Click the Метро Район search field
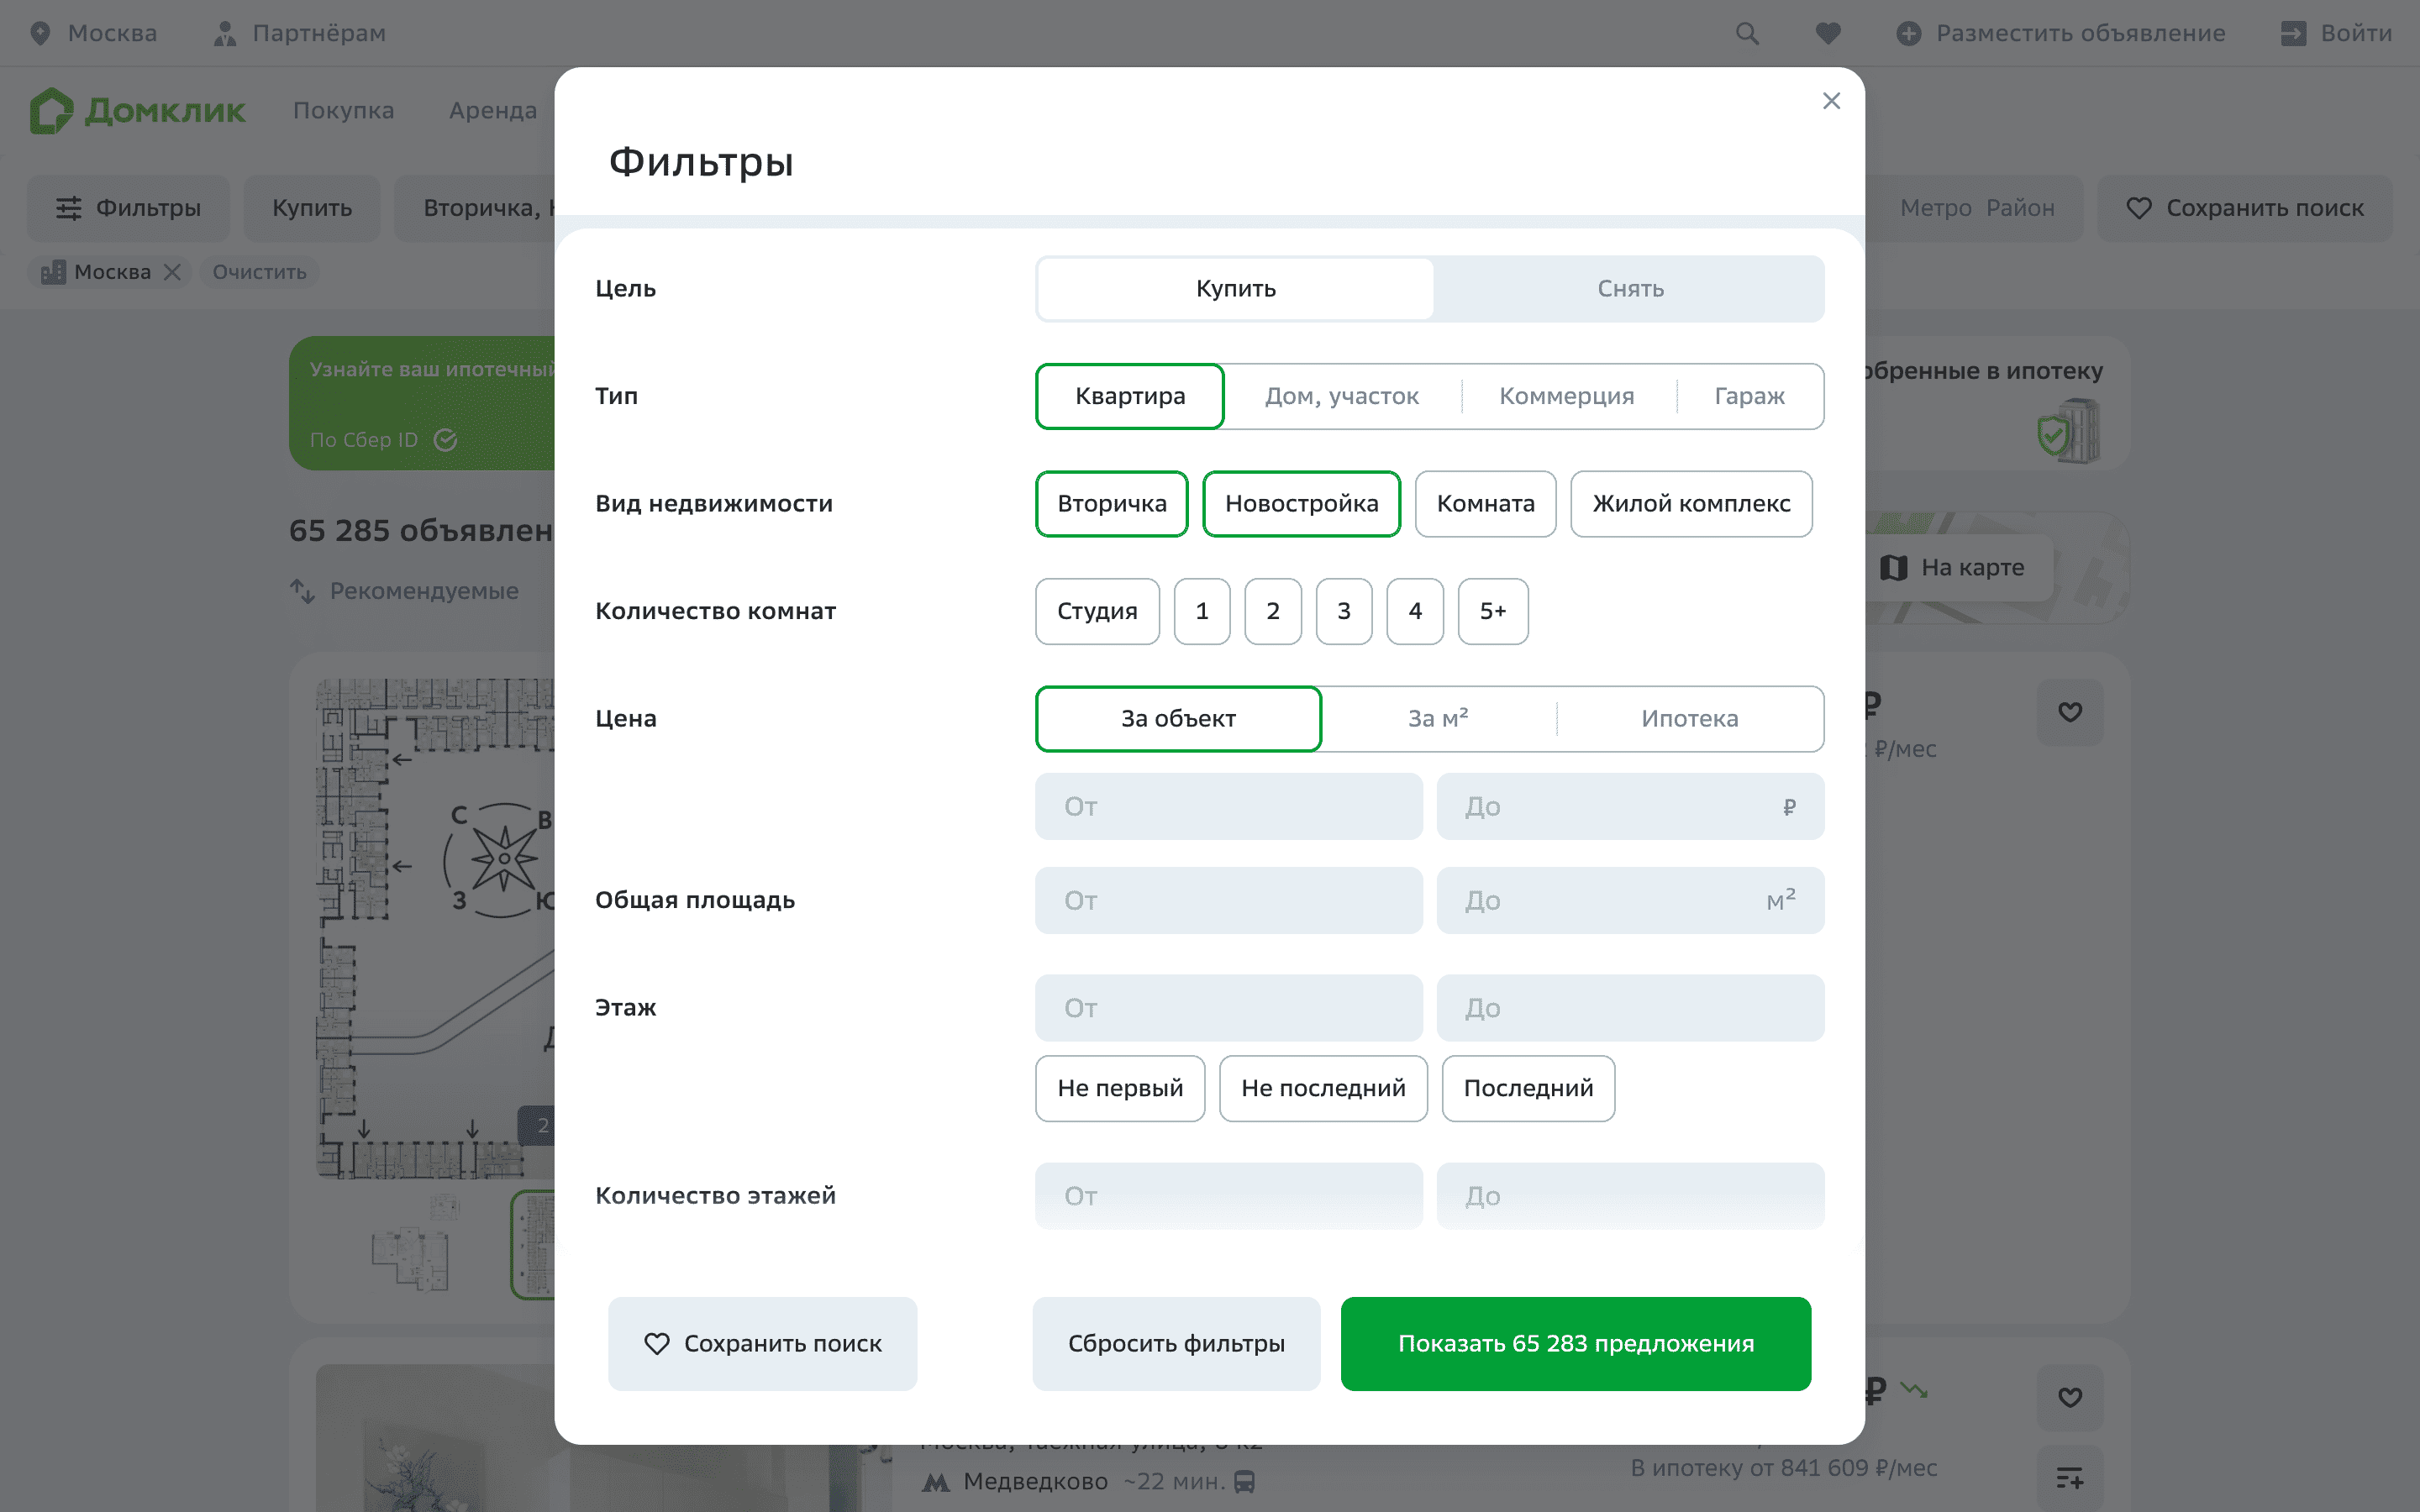The width and height of the screenshot is (2420, 1512). point(1976,208)
